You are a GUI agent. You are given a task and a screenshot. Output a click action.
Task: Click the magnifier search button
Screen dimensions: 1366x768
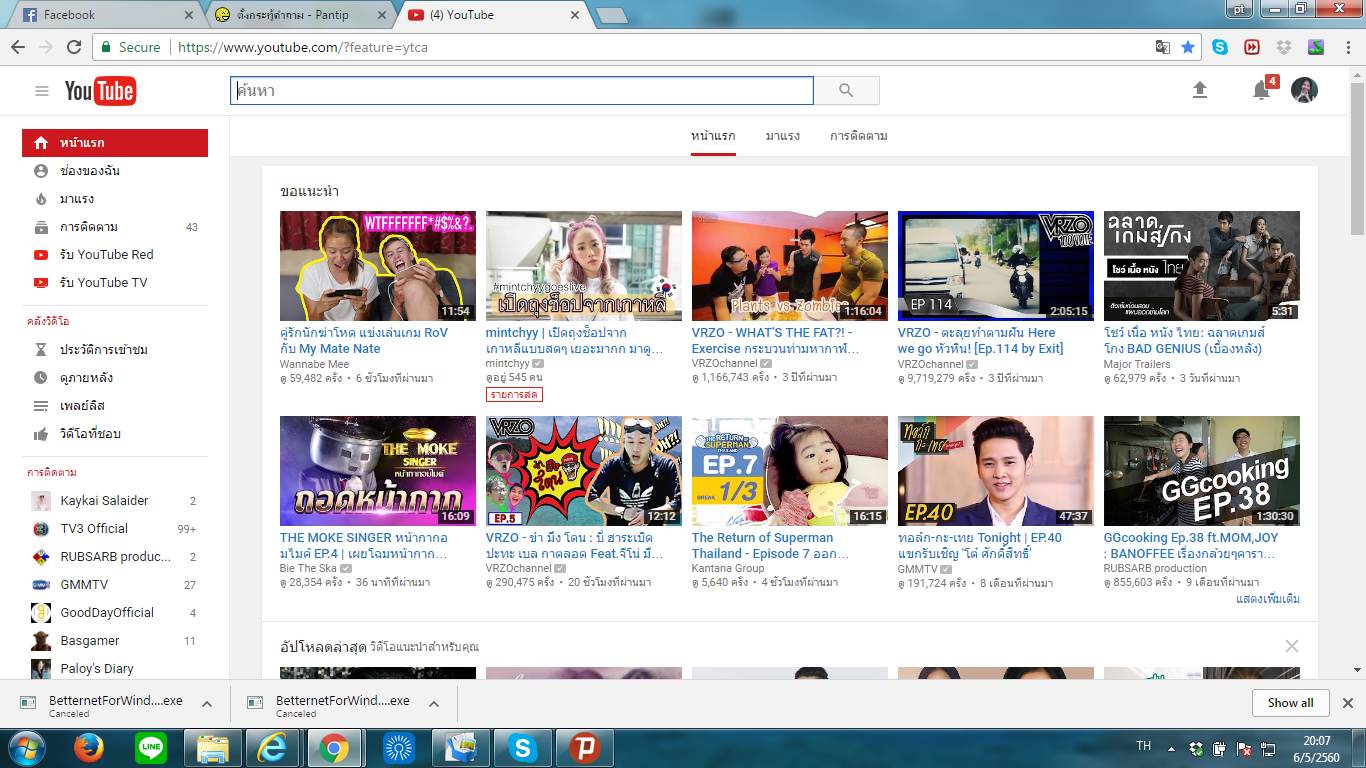tap(846, 91)
